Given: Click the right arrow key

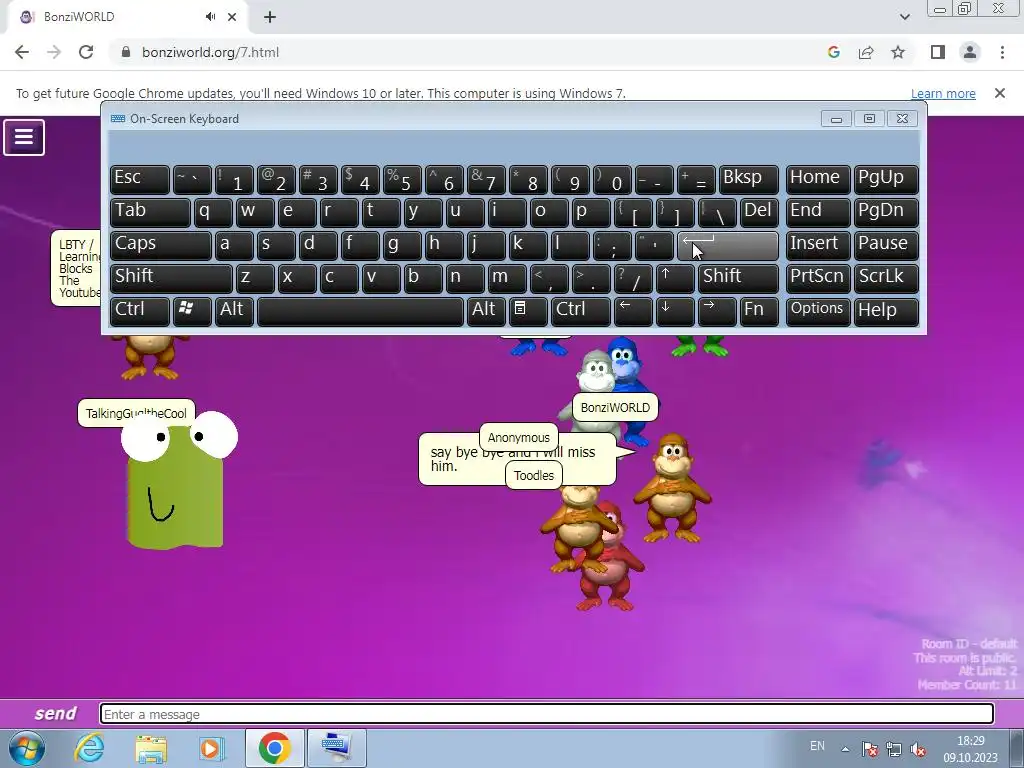Looking at the screenshot, I should click(716, 311).
